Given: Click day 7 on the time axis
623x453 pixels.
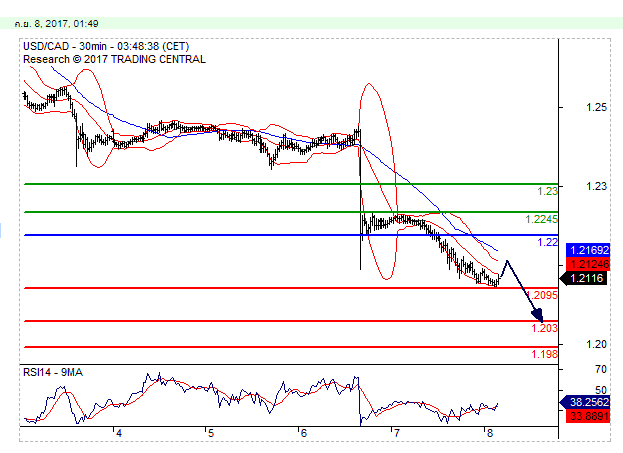Looking at the screenshot, I should coord(397,434).
